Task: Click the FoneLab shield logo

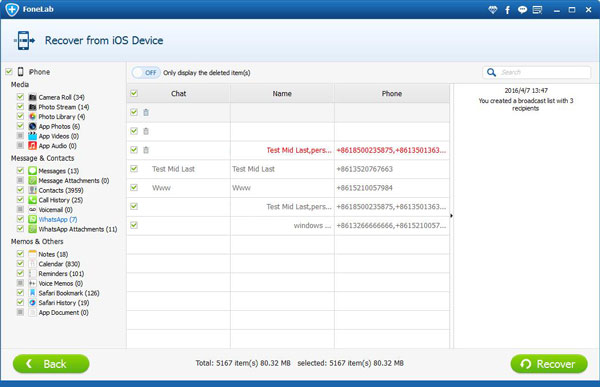Action: point(12,9)
